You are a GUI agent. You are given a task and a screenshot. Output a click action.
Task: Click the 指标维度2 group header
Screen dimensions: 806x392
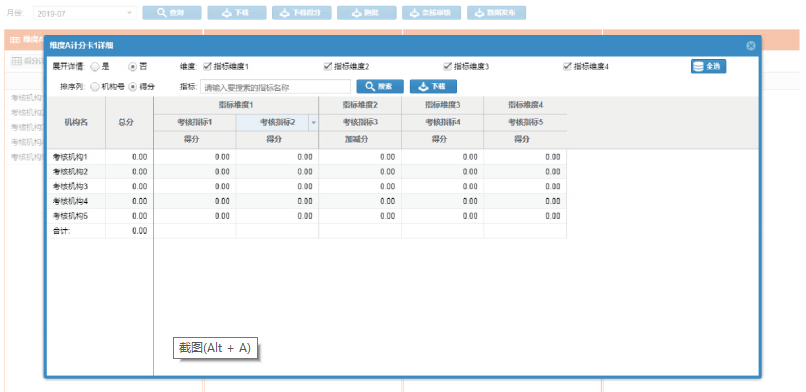(x=360, y=105)
